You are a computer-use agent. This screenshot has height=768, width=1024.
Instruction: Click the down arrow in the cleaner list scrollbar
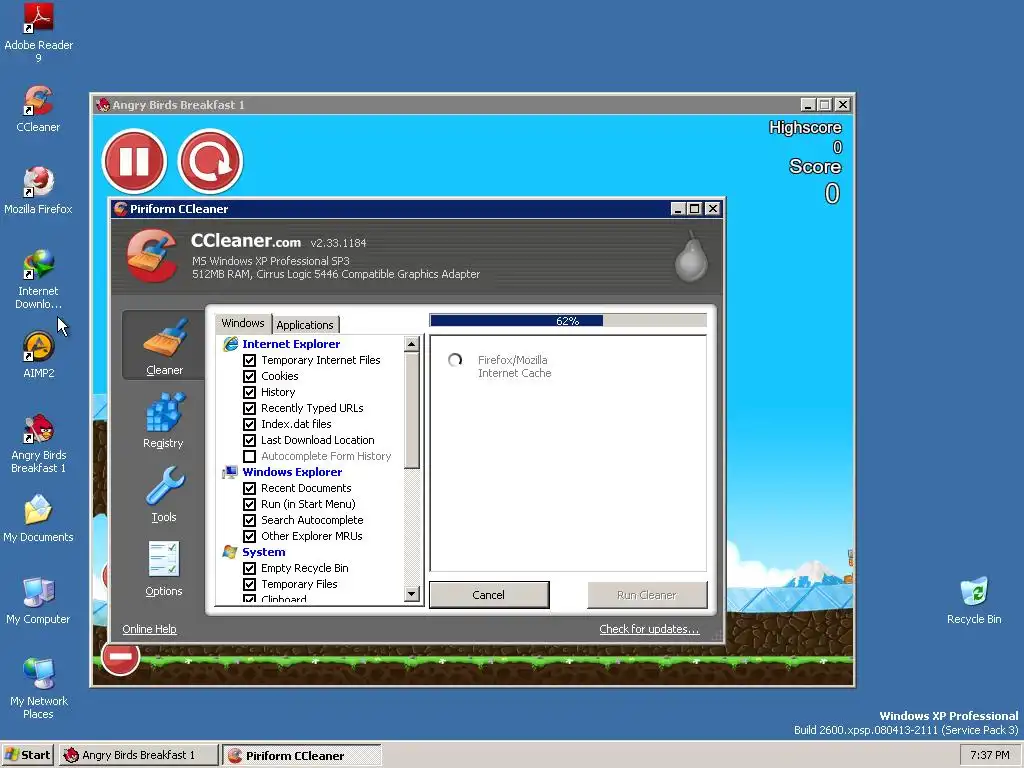coord(411,594)
